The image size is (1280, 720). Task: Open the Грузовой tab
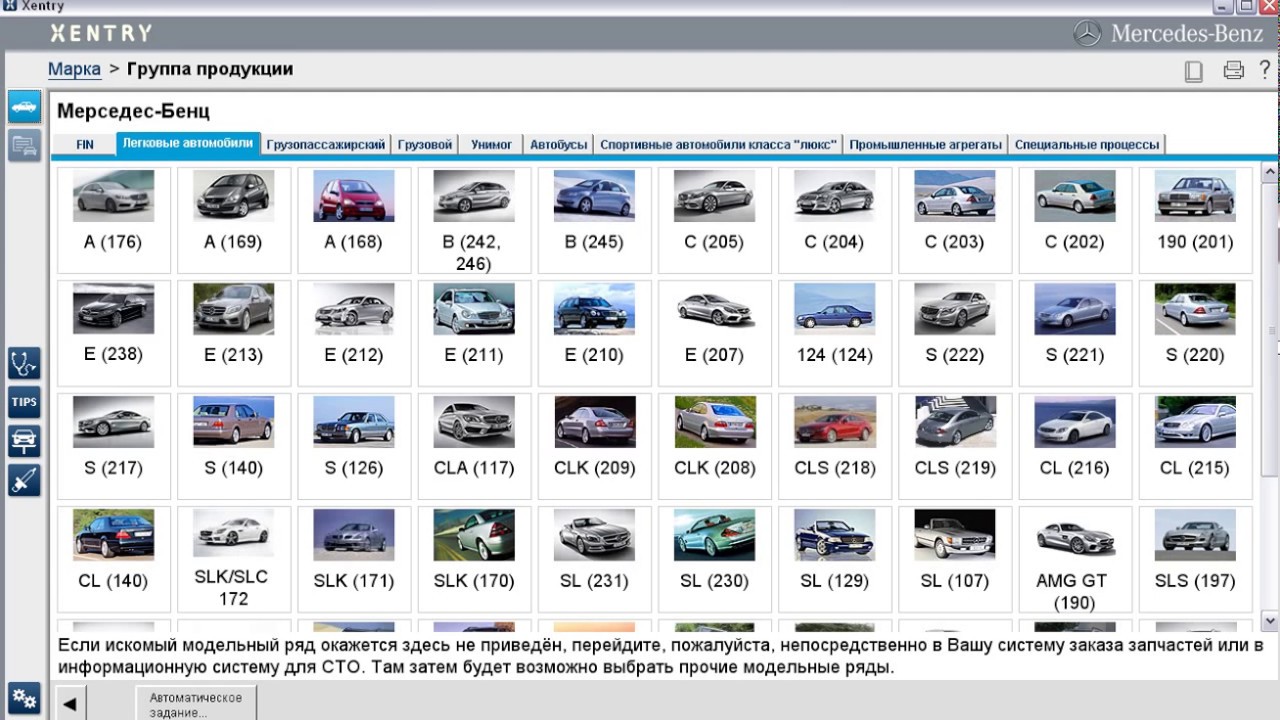pos(425,144)
